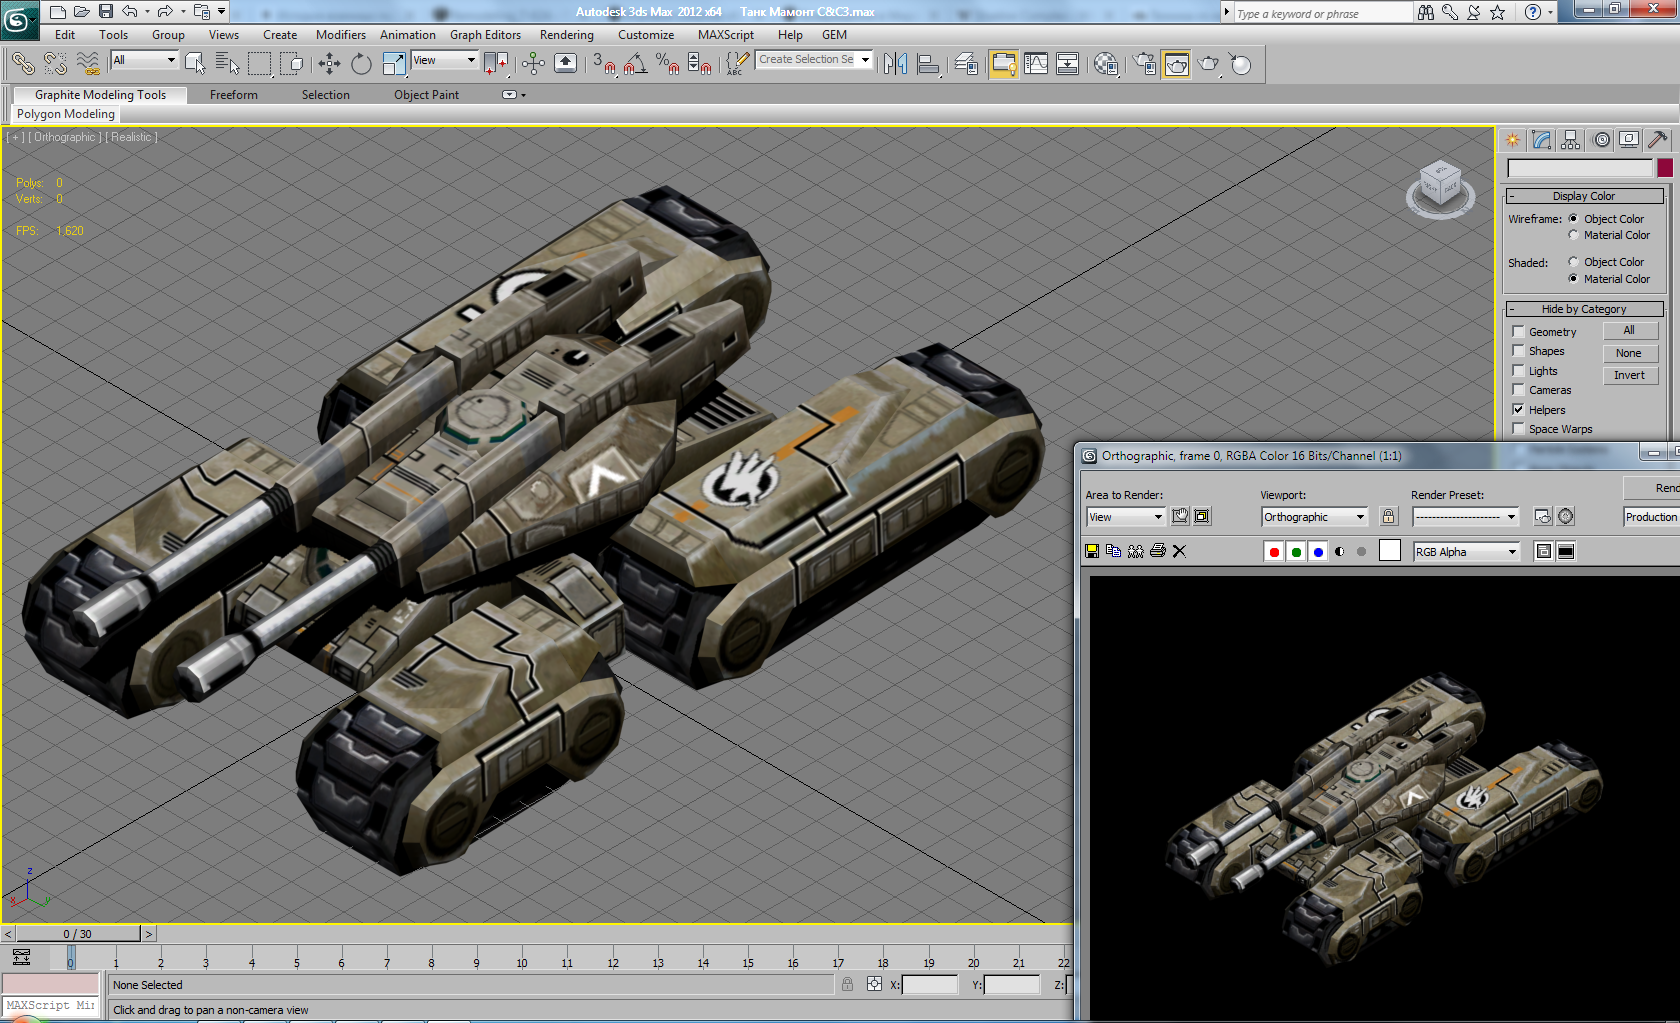Clear the rendered frame image
Image resolution: width=1680 pixels, height=1023 pixels.
click(1179, 551)
